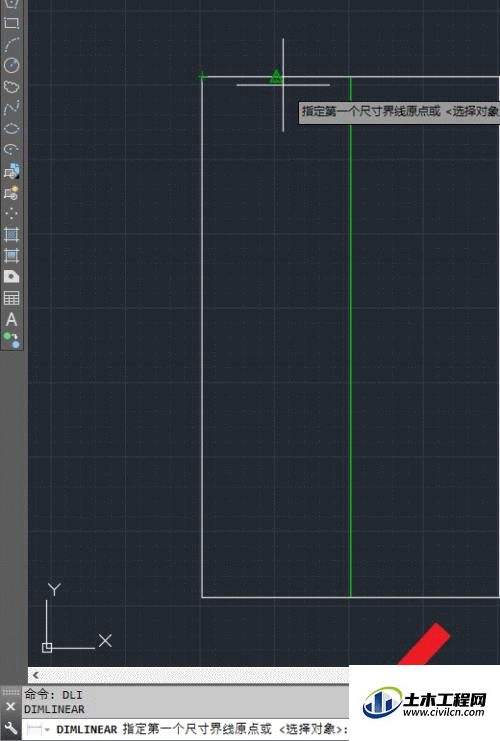Select the Add Selected tool
Viewport: 500px width, 741px height.
[x=11, y=340]
